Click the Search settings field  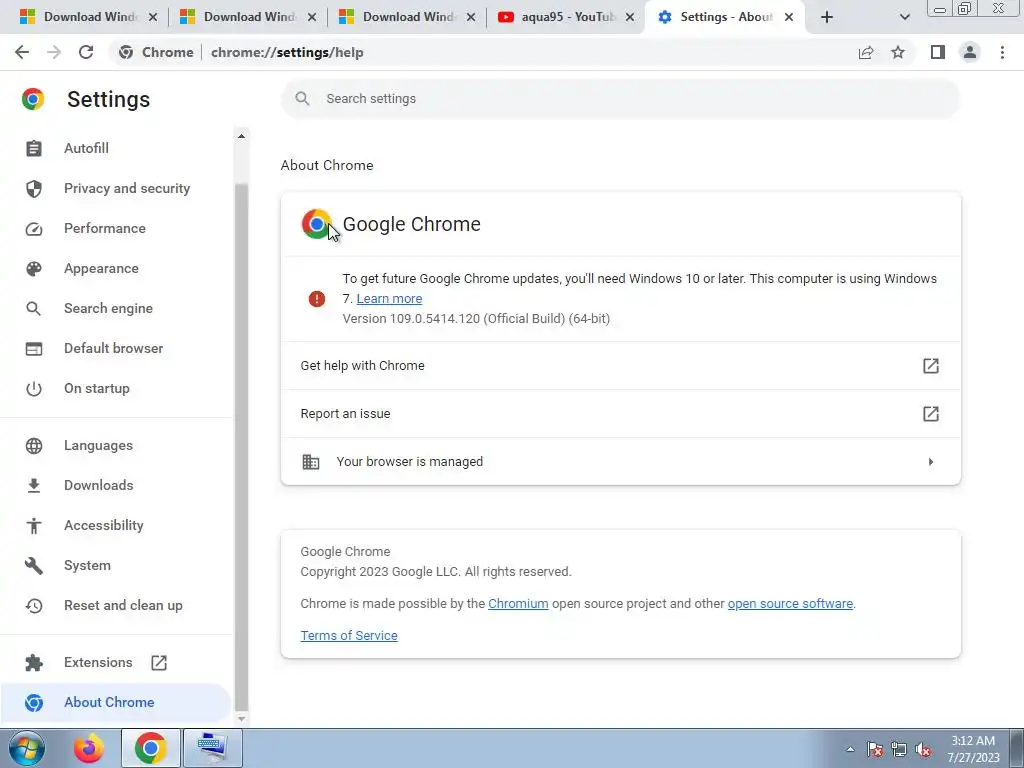tap(620, 99)
